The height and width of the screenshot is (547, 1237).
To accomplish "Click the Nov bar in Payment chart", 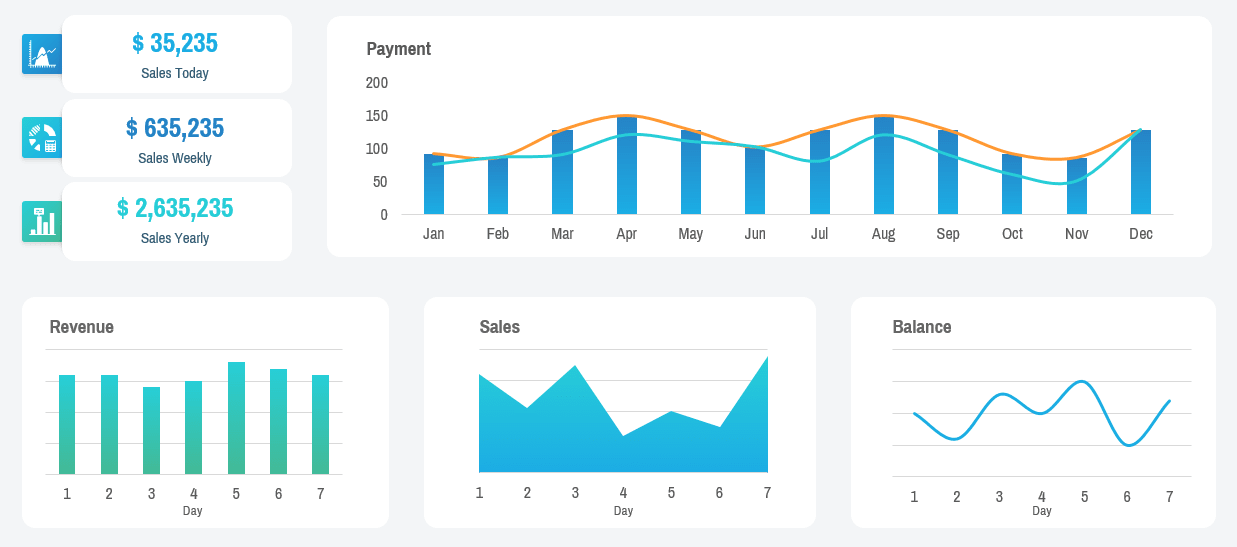I will pos(1077,186).
